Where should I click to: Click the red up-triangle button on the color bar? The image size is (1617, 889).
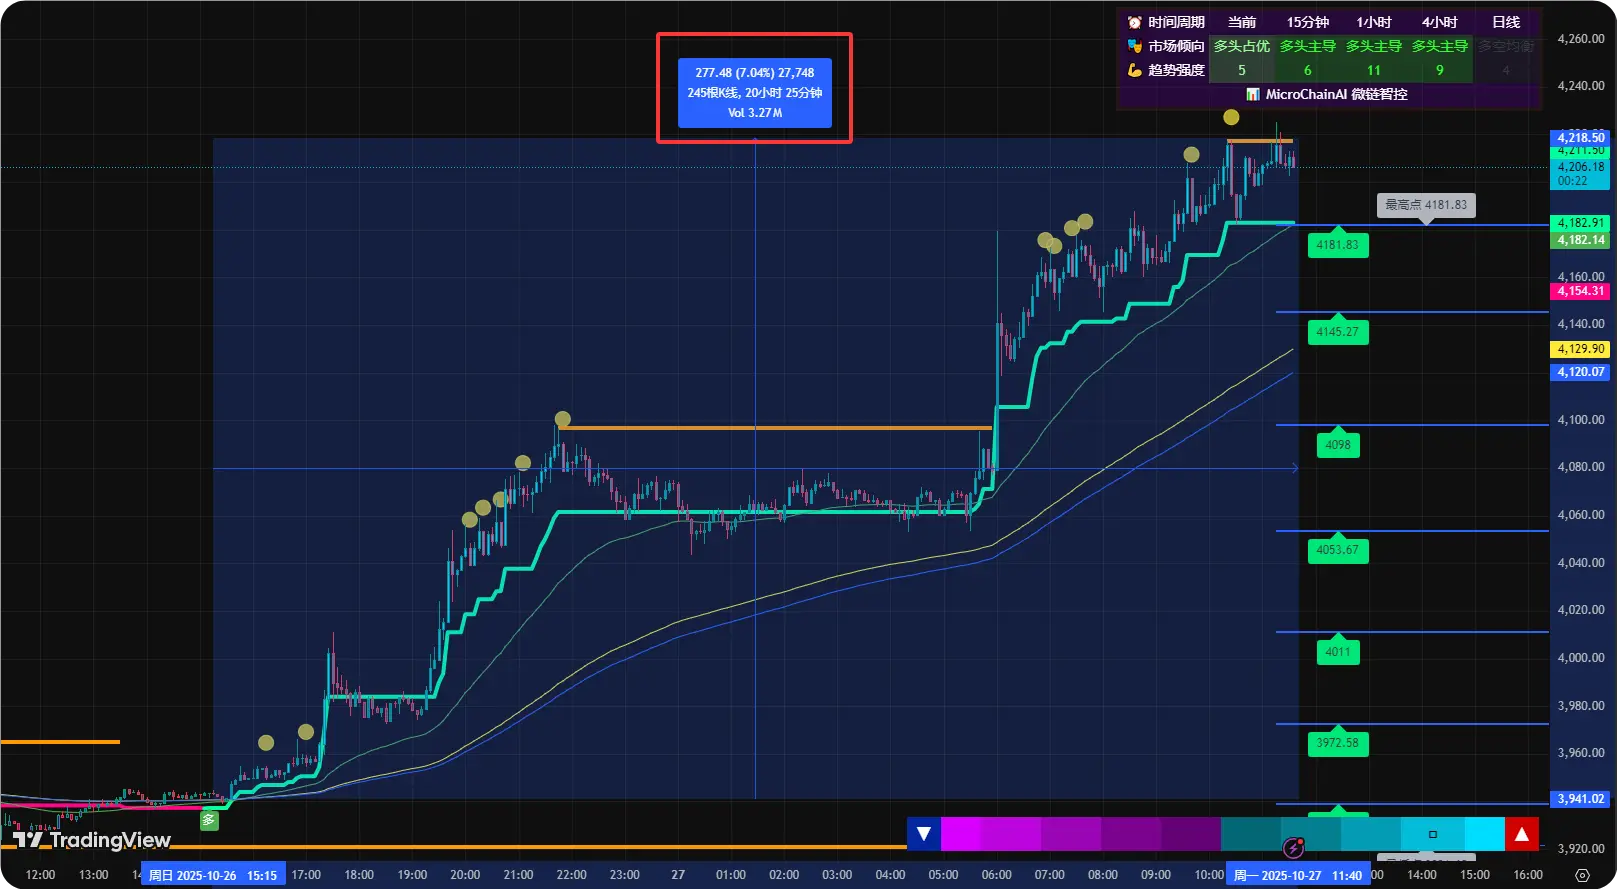coord(1522,834)
